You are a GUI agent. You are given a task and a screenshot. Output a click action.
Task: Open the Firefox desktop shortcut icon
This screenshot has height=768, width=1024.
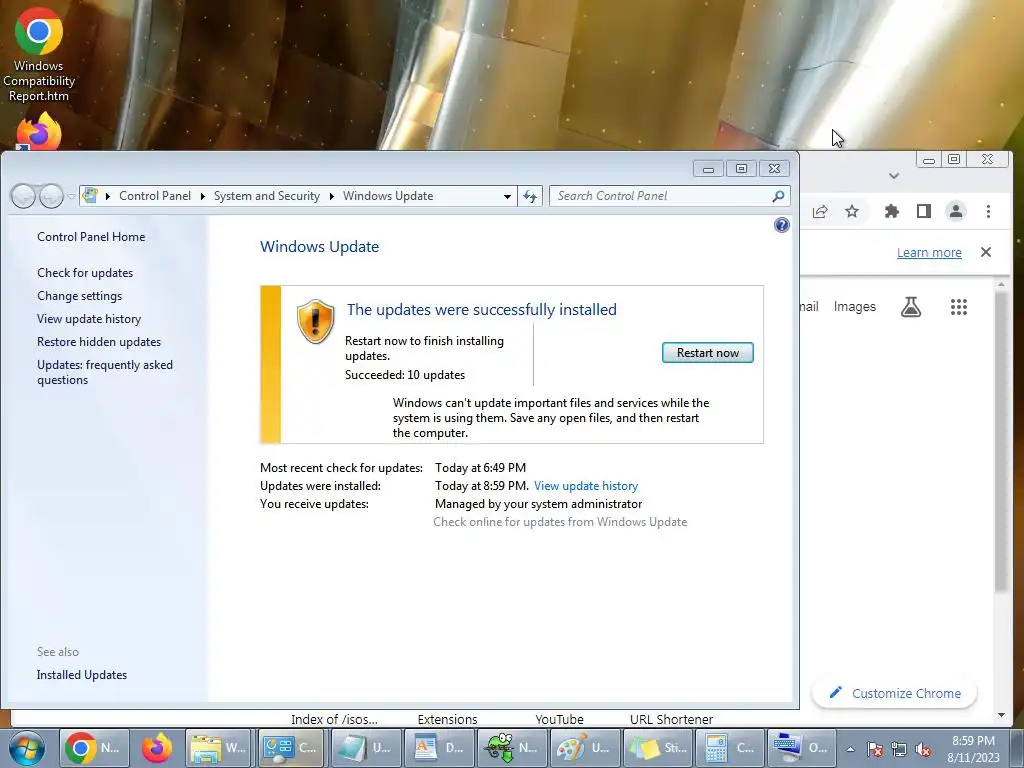39,131
